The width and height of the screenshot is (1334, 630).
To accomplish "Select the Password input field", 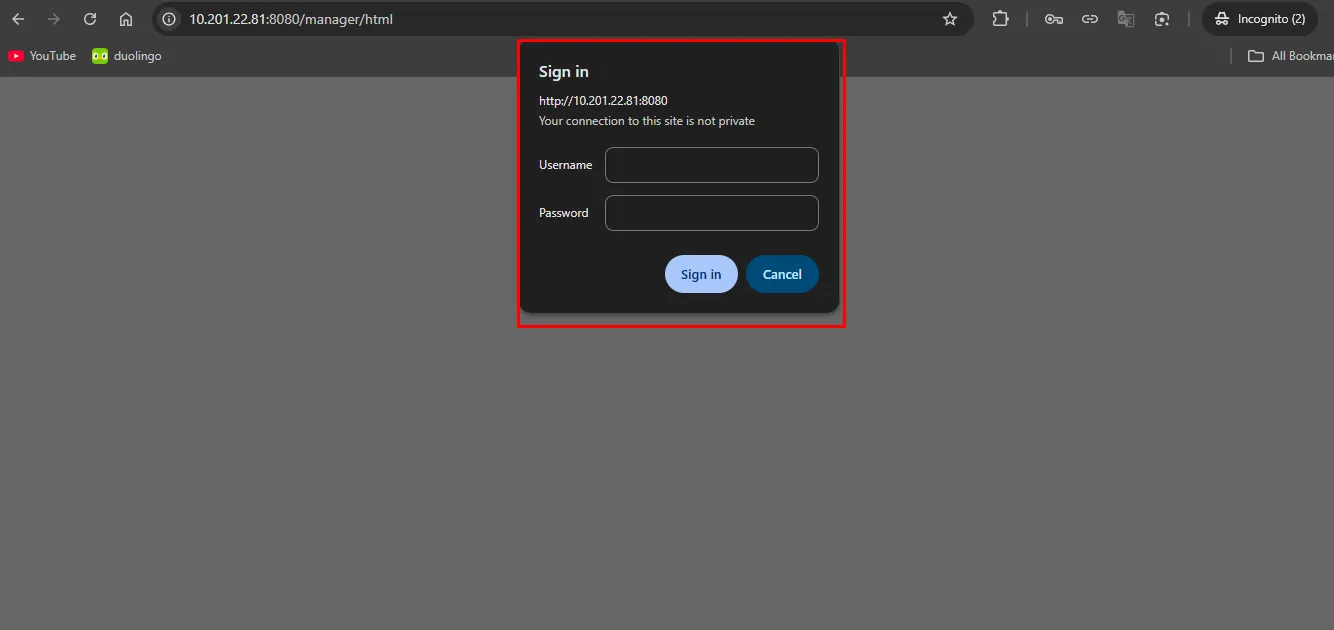I will [x=711, y=213].
